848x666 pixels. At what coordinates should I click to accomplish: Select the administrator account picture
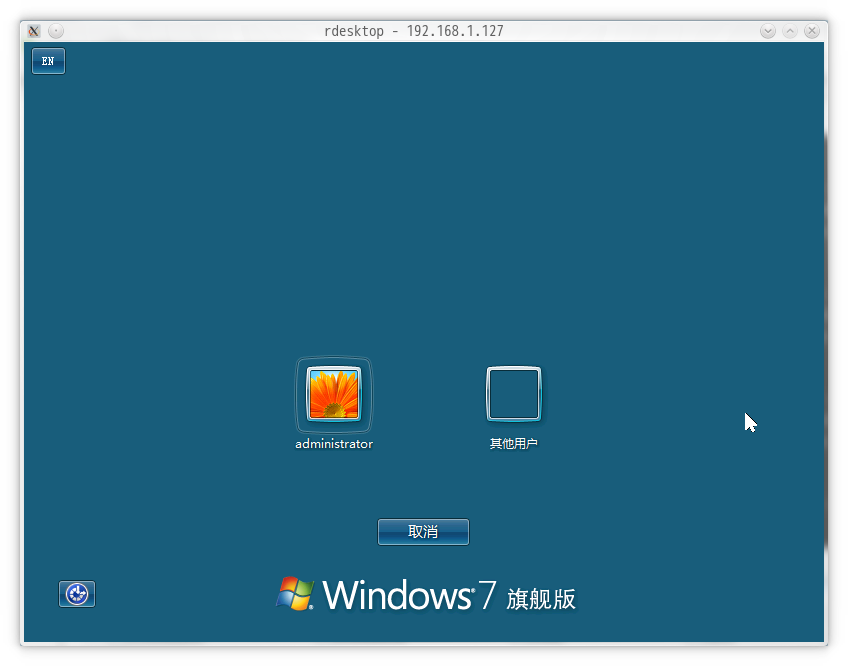click(334, 394)
